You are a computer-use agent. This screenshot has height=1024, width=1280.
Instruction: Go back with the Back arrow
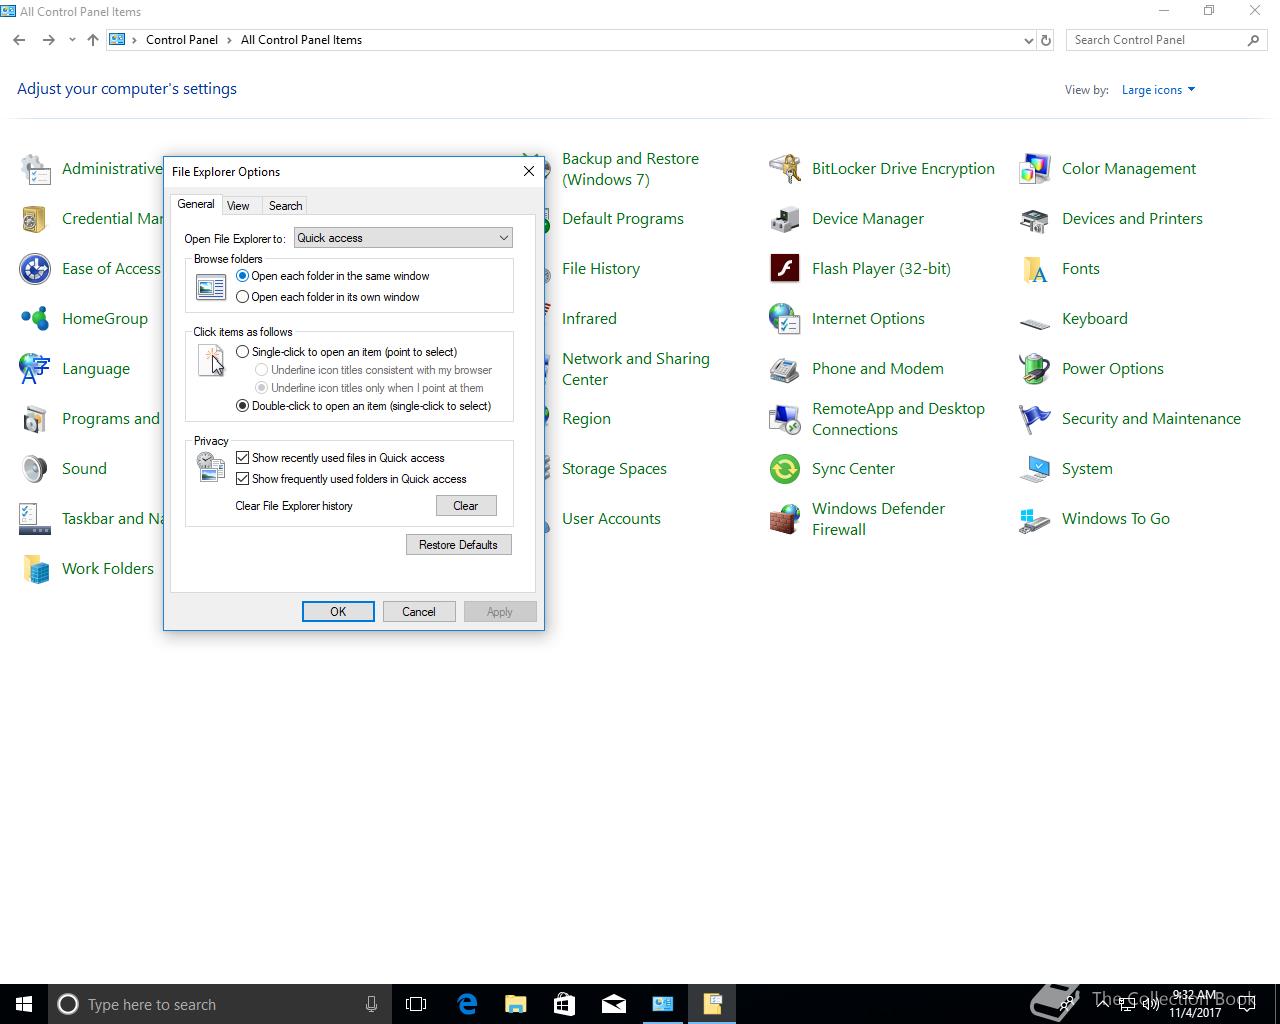pos(19,40)
